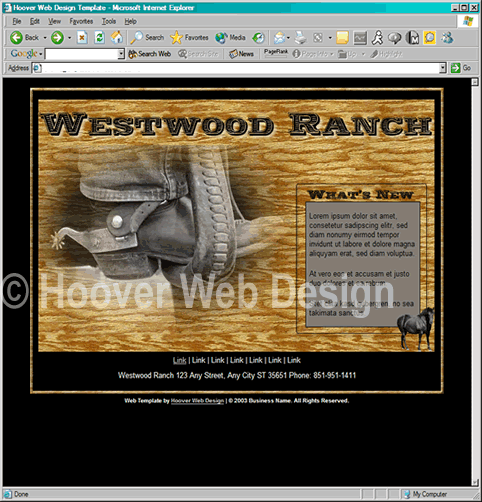Click the black horse image
Screen dimensions: 482x502
coord(416,328)
